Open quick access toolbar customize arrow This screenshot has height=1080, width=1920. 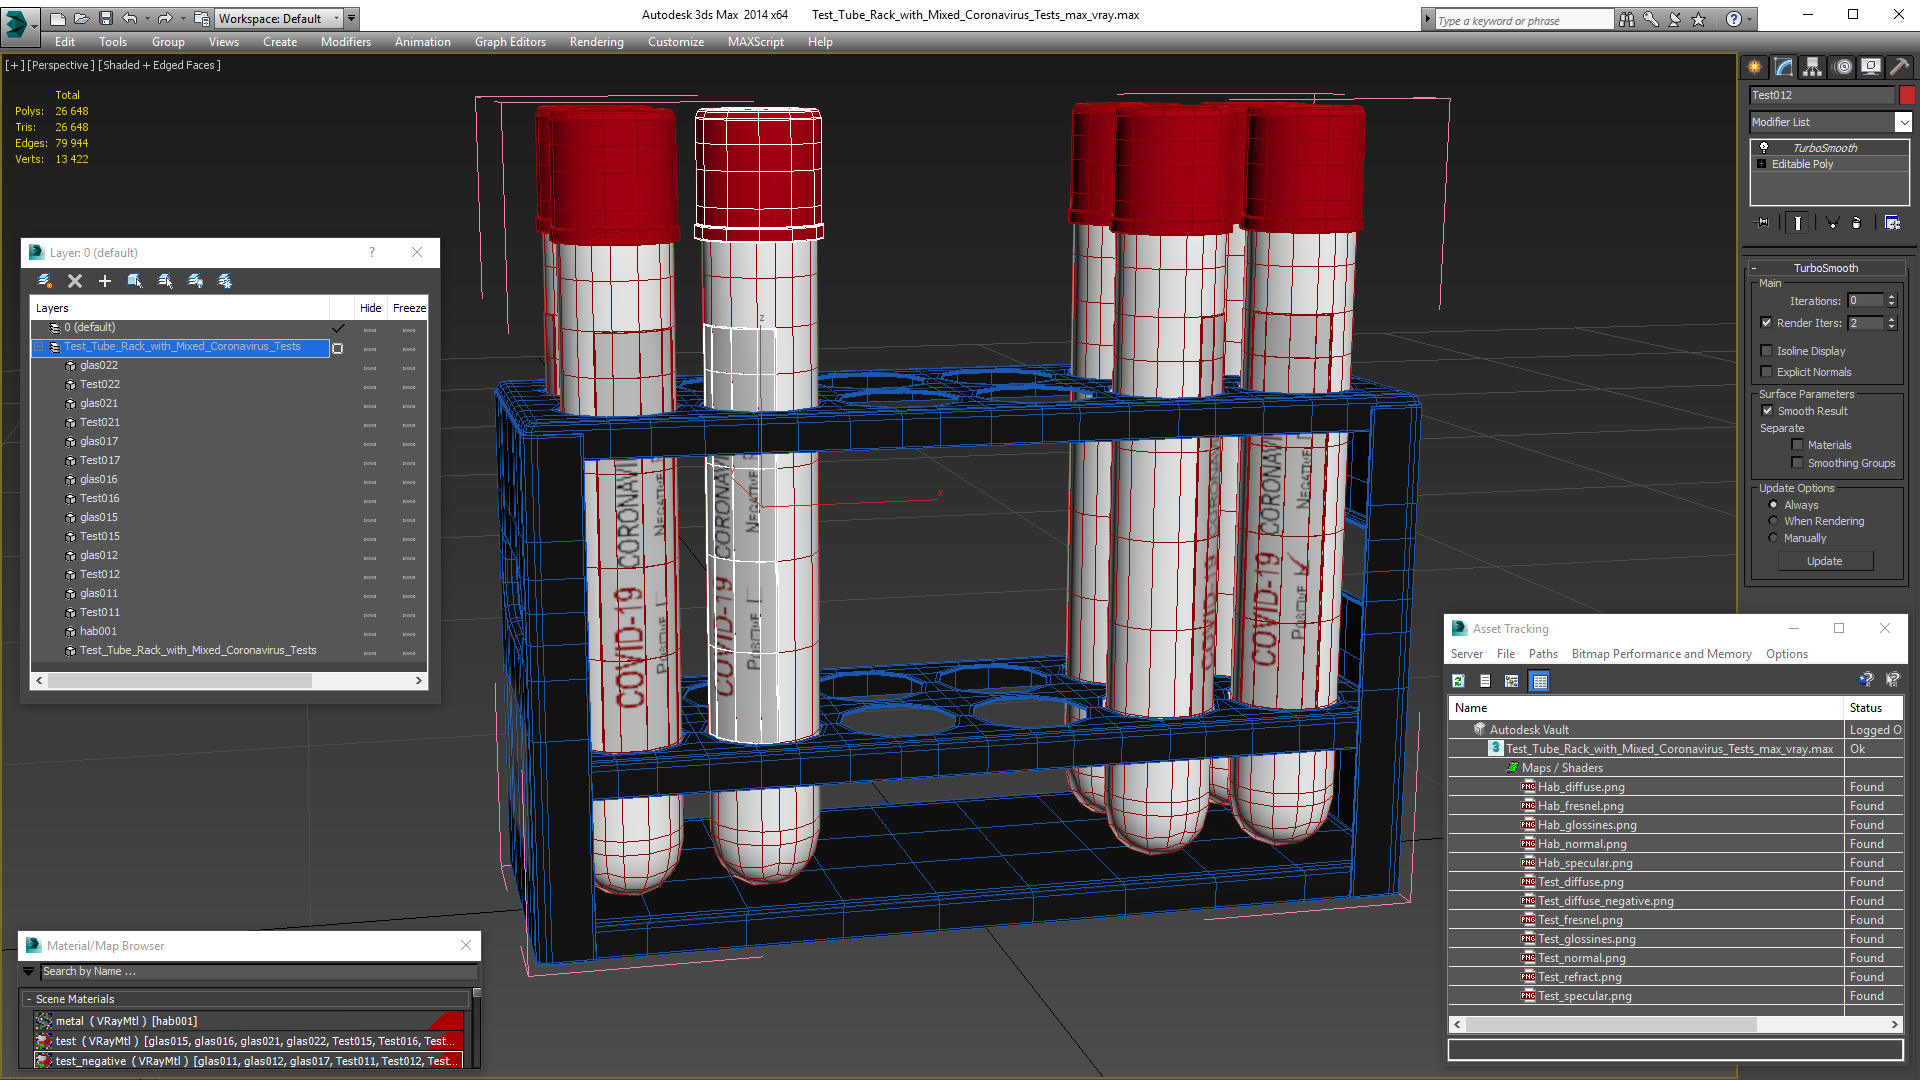click(351, 18)
